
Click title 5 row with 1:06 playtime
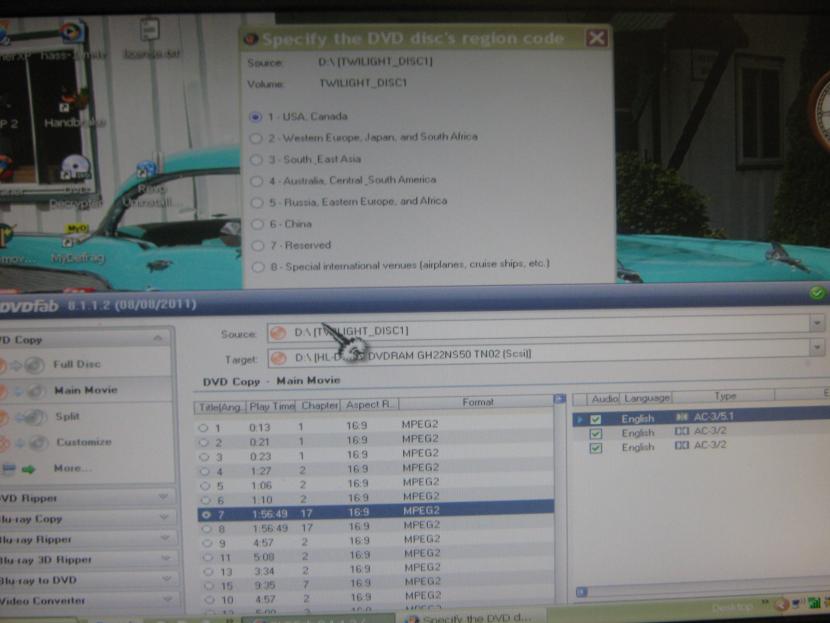click(x=375, y=485)
